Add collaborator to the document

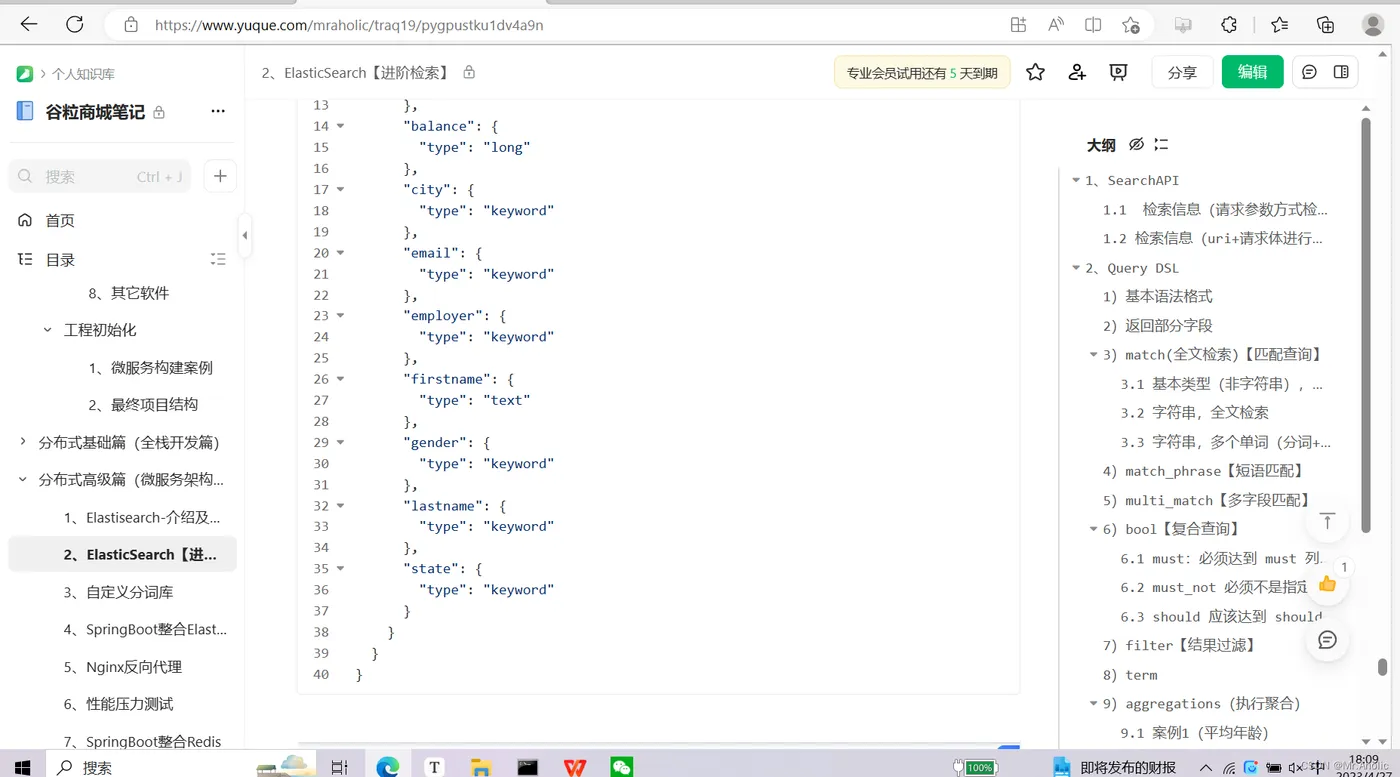coord(1077,72)
